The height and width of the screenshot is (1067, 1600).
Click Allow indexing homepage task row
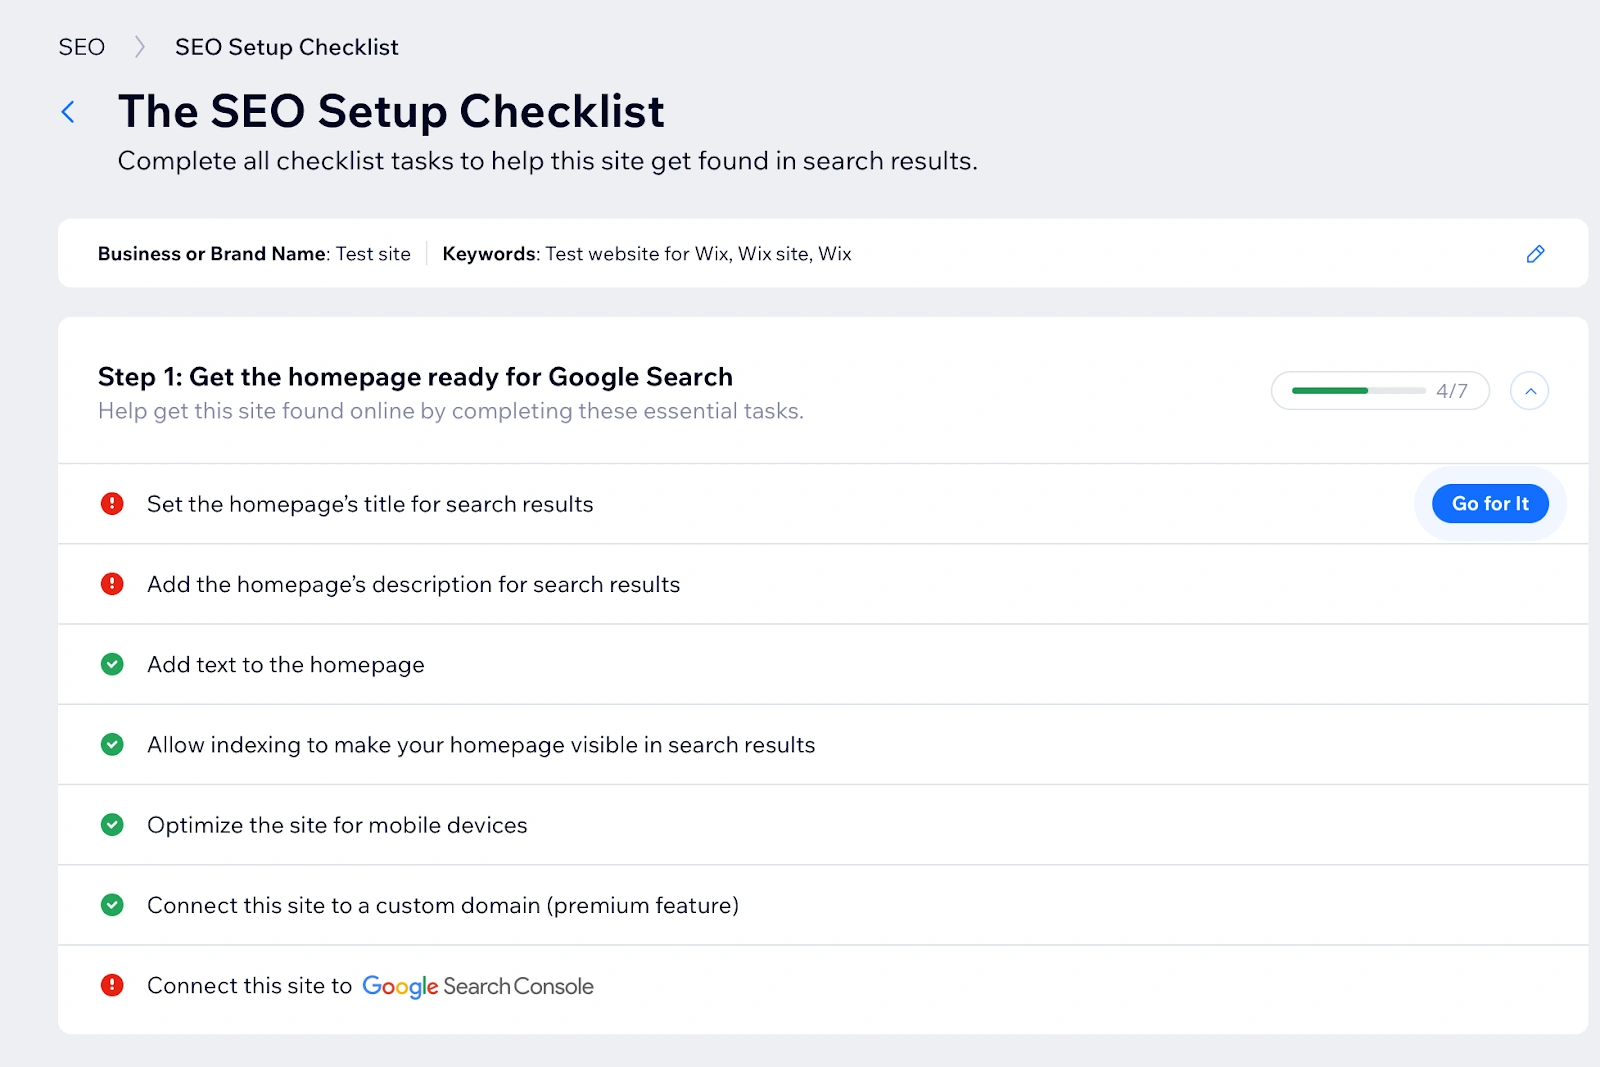coord(480,745)
